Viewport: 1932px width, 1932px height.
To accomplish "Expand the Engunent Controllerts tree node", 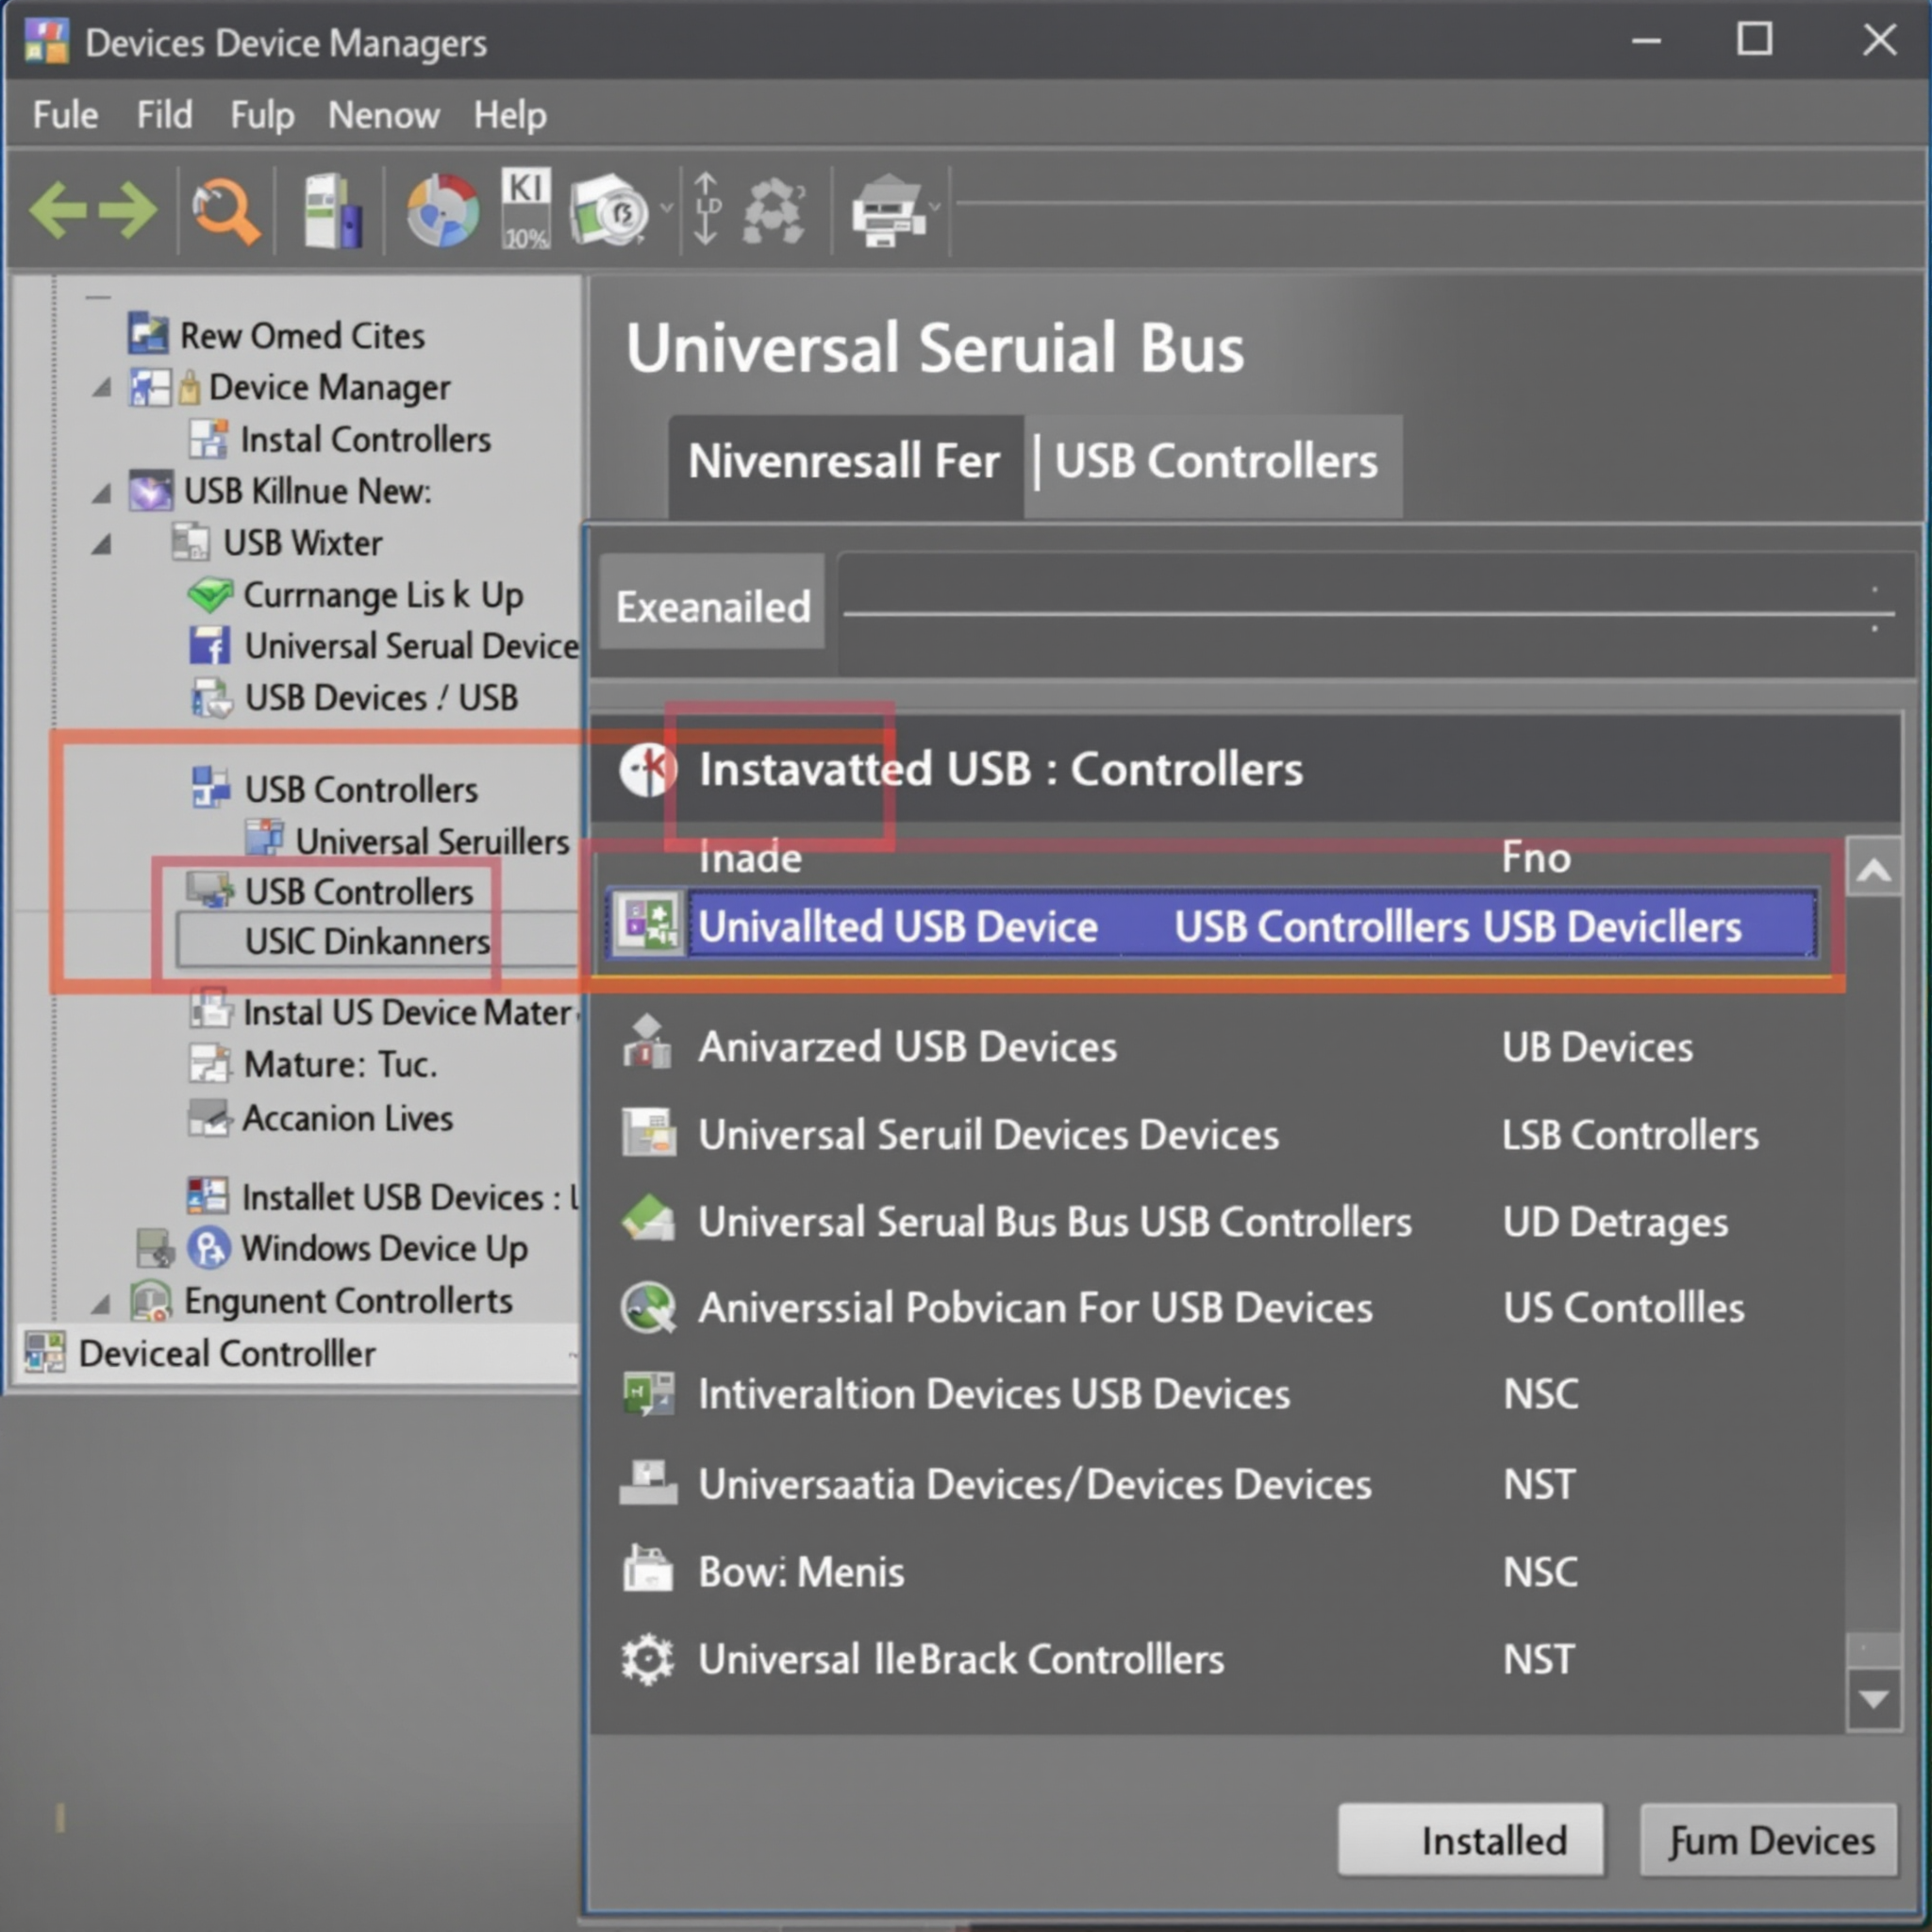I will (102, 1303).
